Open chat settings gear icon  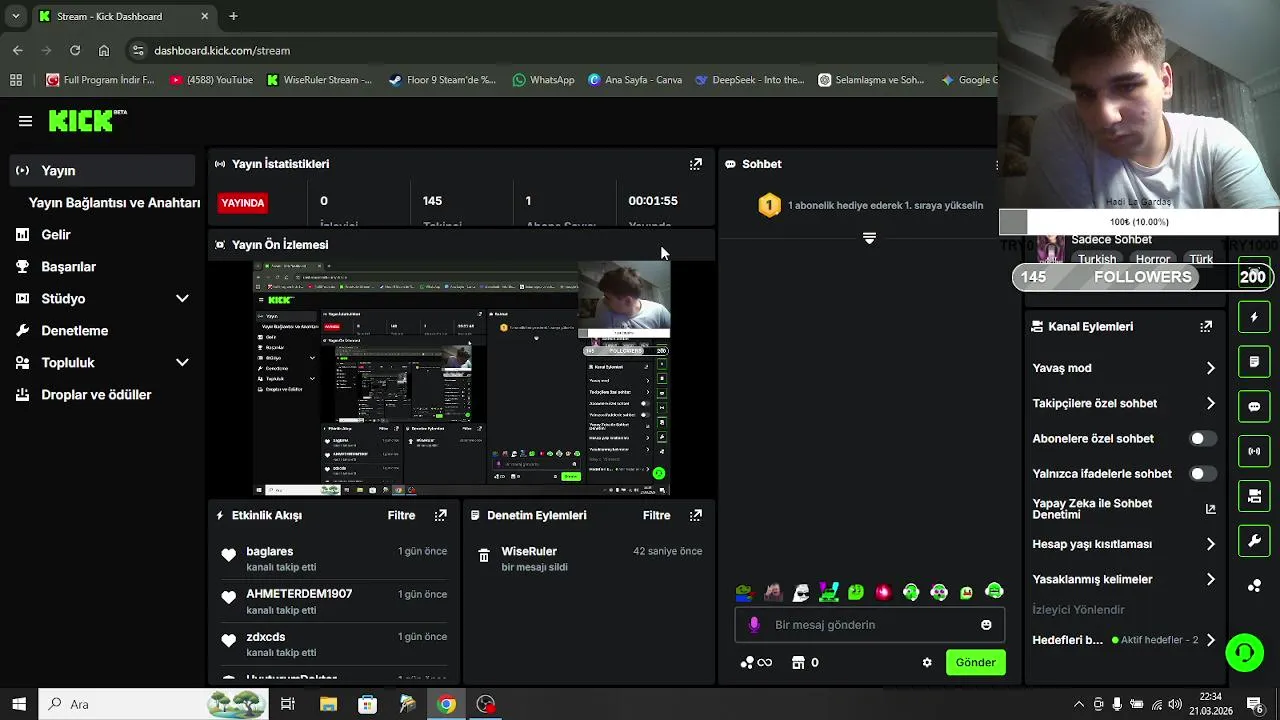click(927, 662)
